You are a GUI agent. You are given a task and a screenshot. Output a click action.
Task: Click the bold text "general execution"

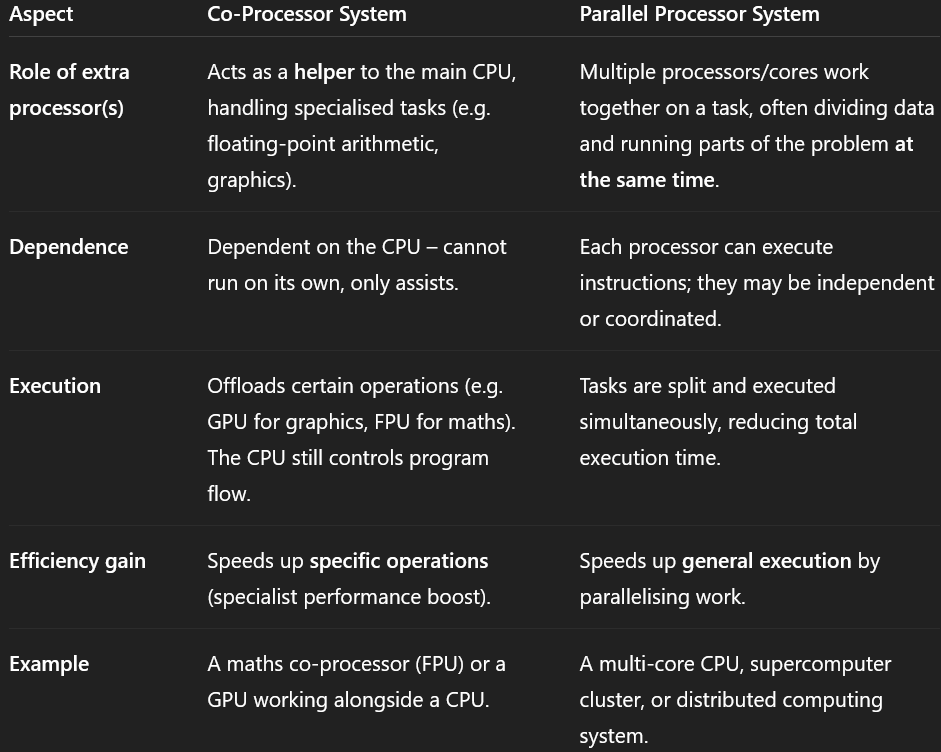(x=766, y=561)
